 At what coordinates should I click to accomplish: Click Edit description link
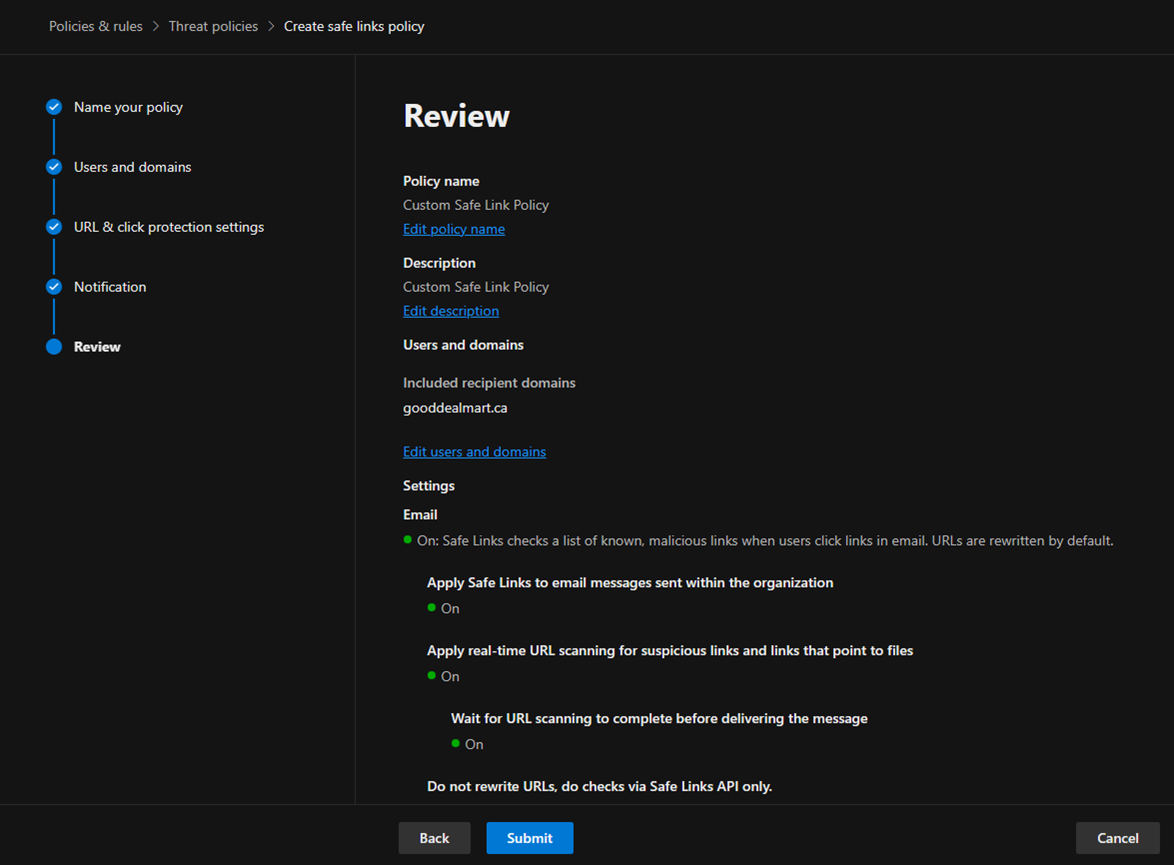click(x=451, y=311)
